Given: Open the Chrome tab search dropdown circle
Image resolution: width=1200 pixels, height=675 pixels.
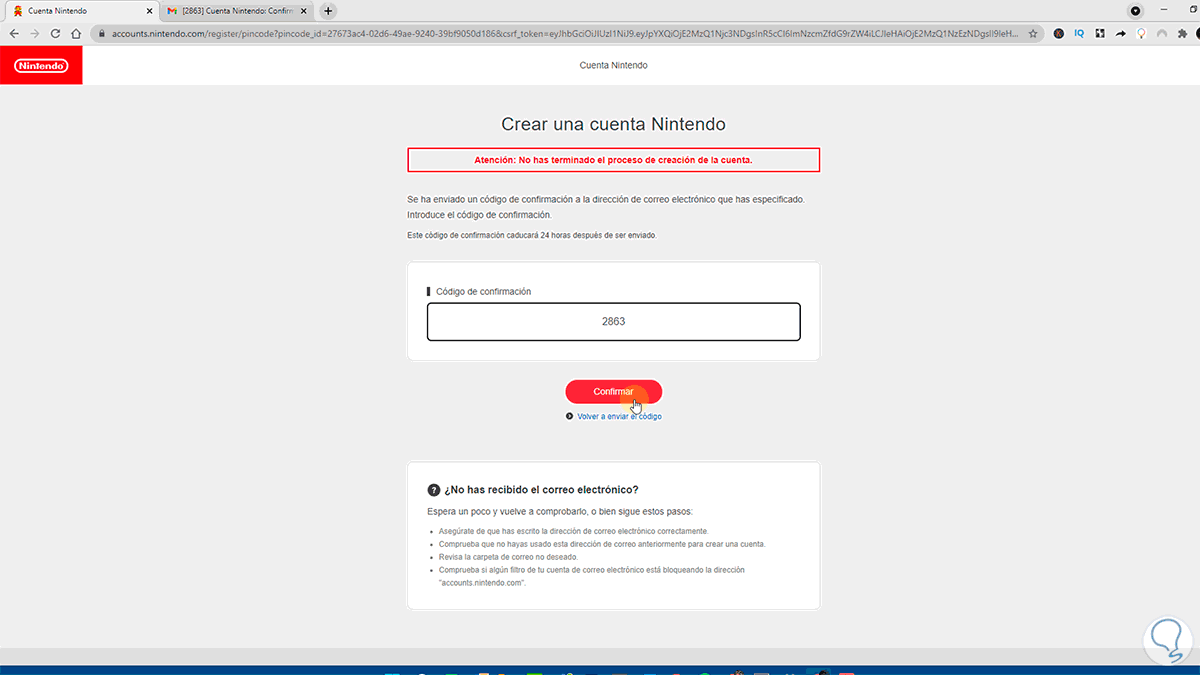Looking at the screenshot, I should (x=1136, y=11).
